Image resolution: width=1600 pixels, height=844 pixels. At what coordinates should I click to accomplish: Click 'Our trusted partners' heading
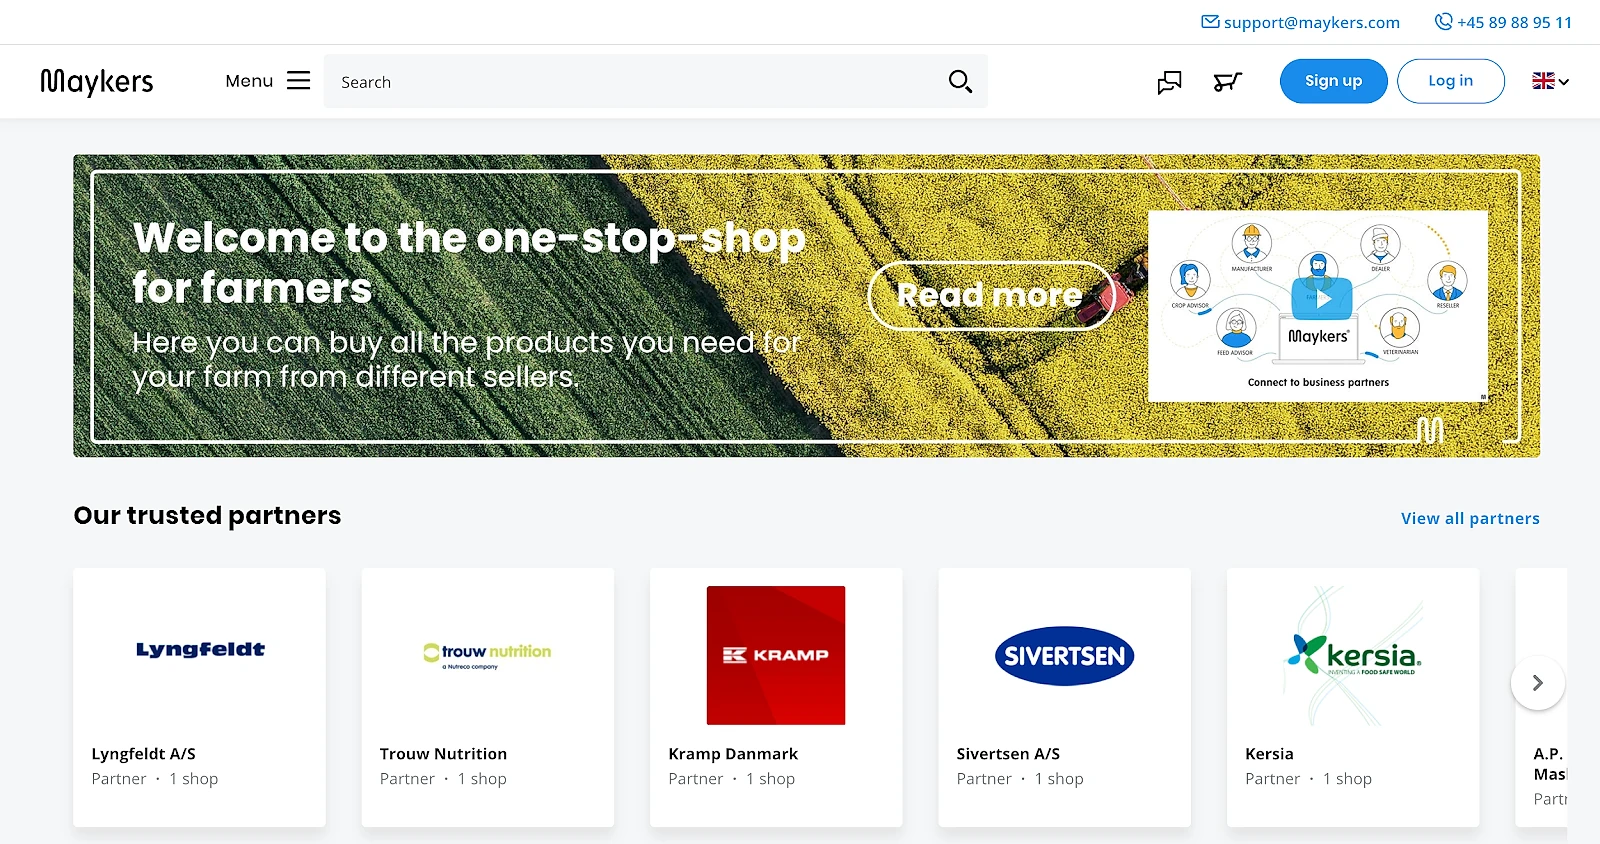tap(207, 515)
